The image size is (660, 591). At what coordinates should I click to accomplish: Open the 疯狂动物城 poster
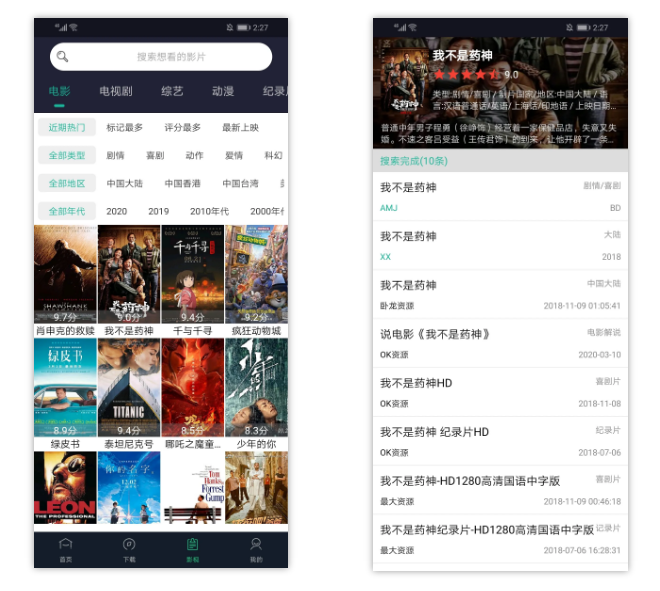pos(256,274)
